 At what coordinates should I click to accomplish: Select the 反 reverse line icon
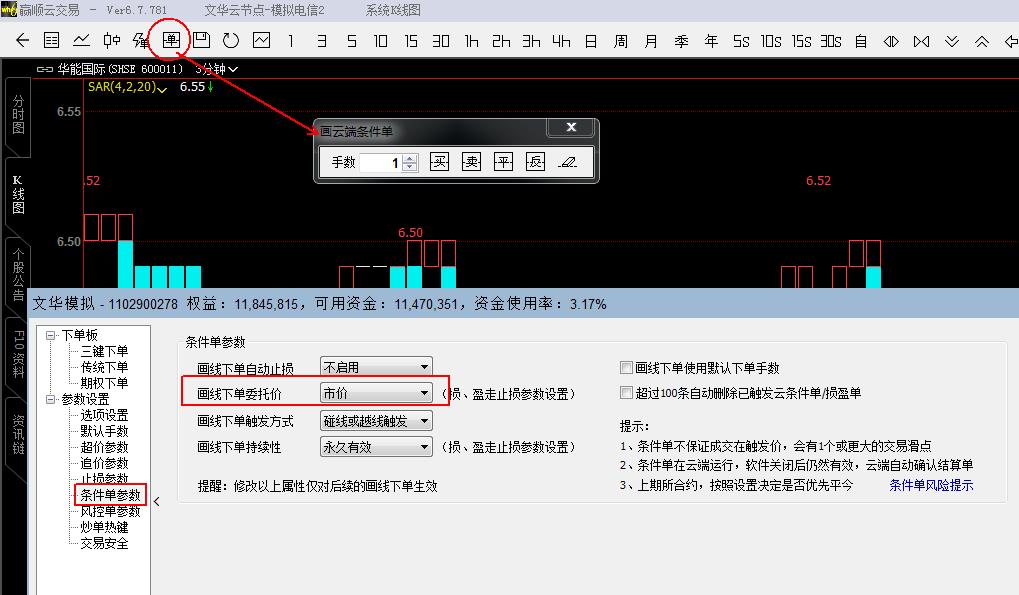pos(535,162)
